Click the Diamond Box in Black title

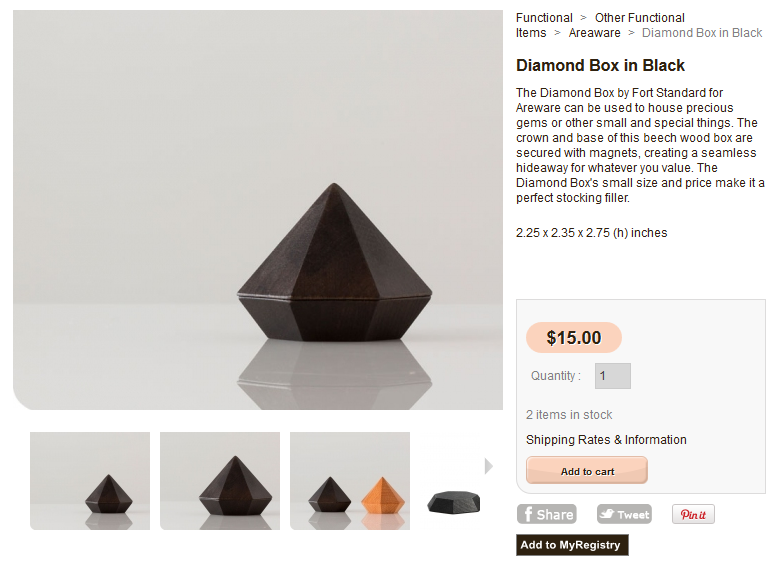pos(600,66)
